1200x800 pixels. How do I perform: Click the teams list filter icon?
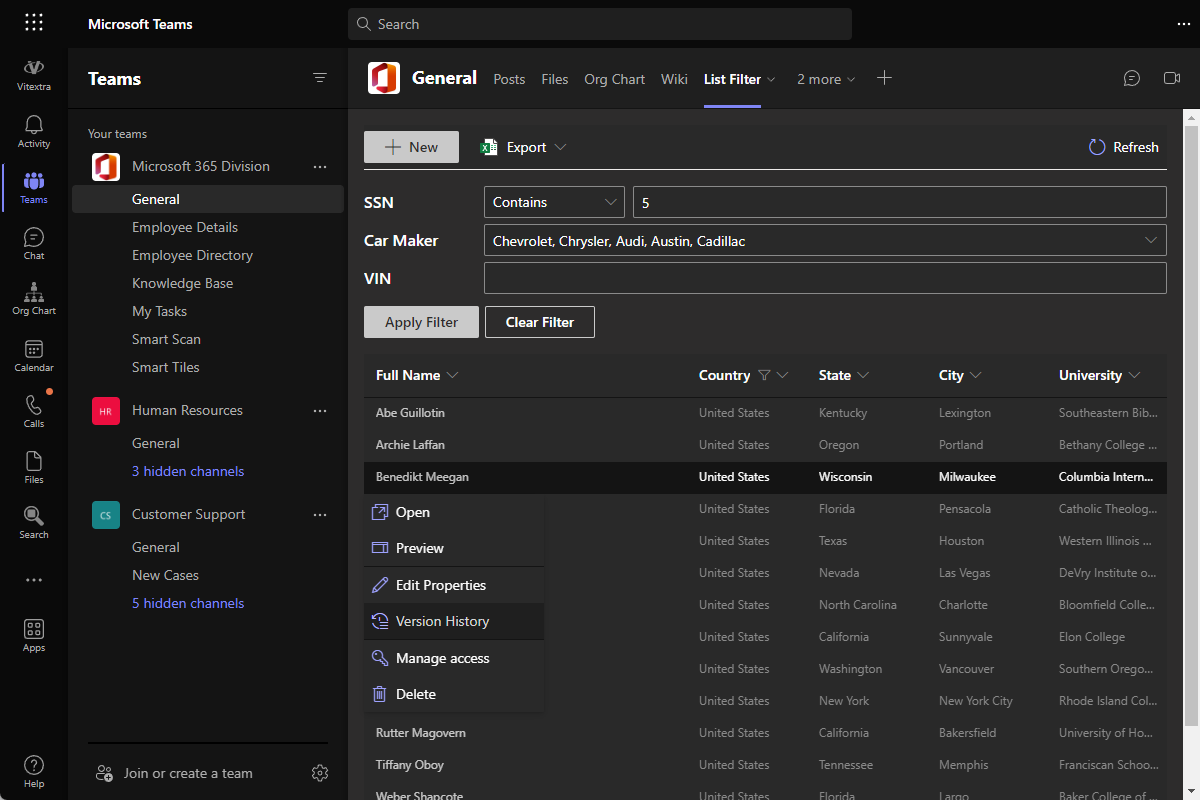pyautogui.click(x=320, y=78)
